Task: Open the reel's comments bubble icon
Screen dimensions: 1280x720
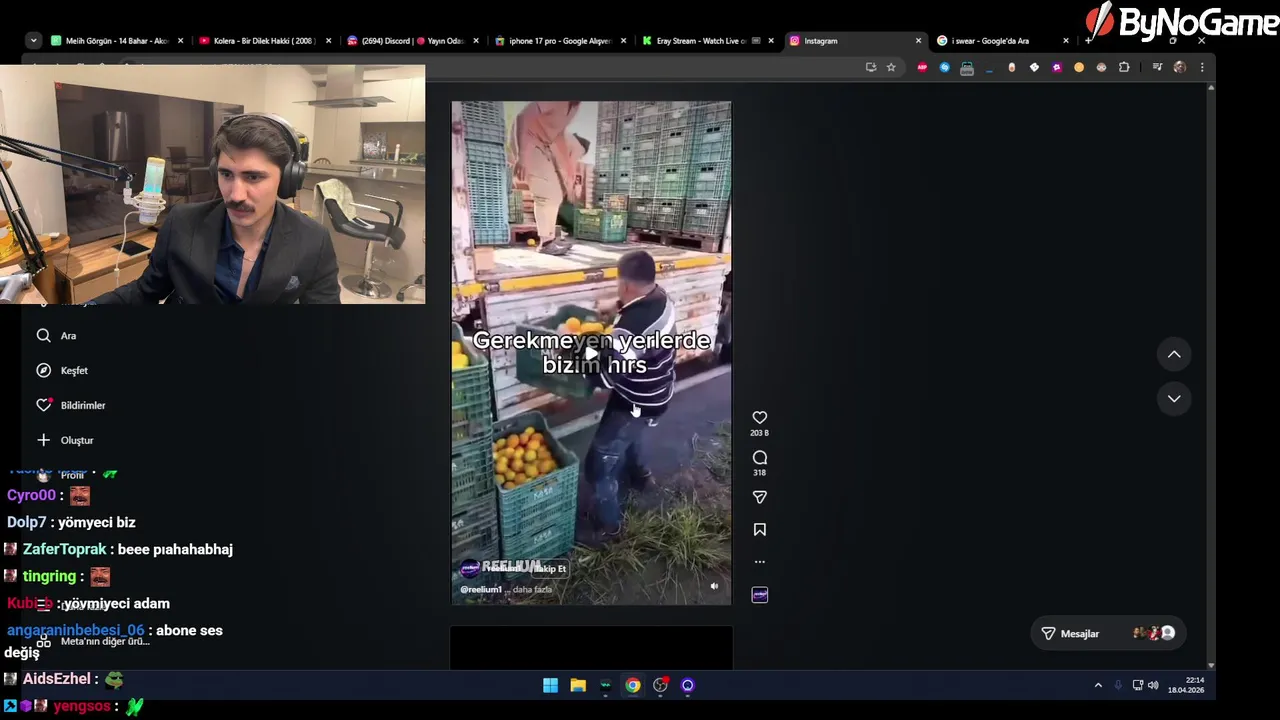Action: click(x=759, y=457)
